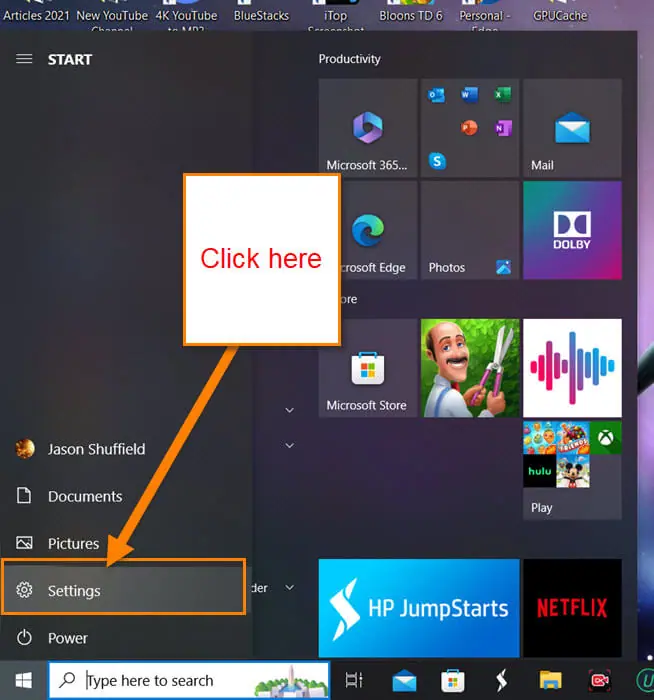Open the Gardenscapes game tile
The image size is (654, 700).
coord(470,368)
